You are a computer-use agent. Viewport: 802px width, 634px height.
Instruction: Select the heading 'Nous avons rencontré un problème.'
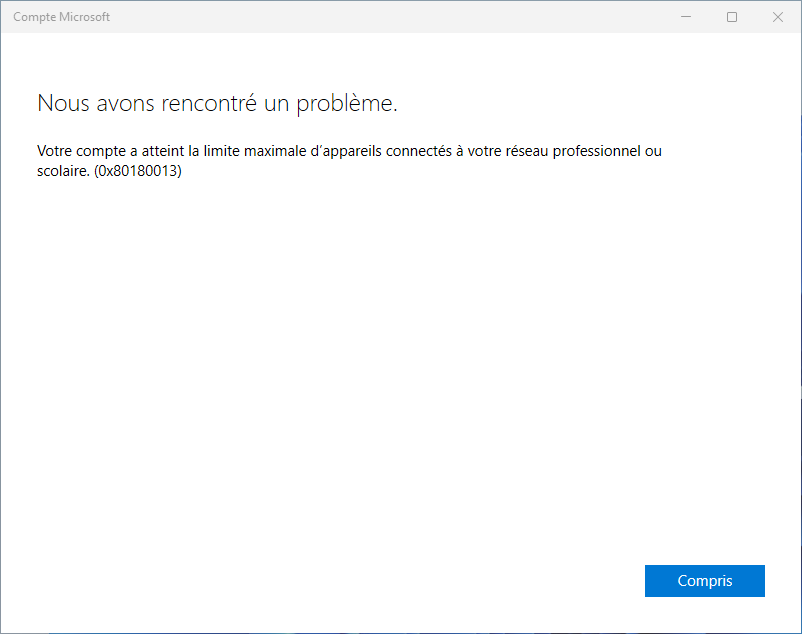217,104
